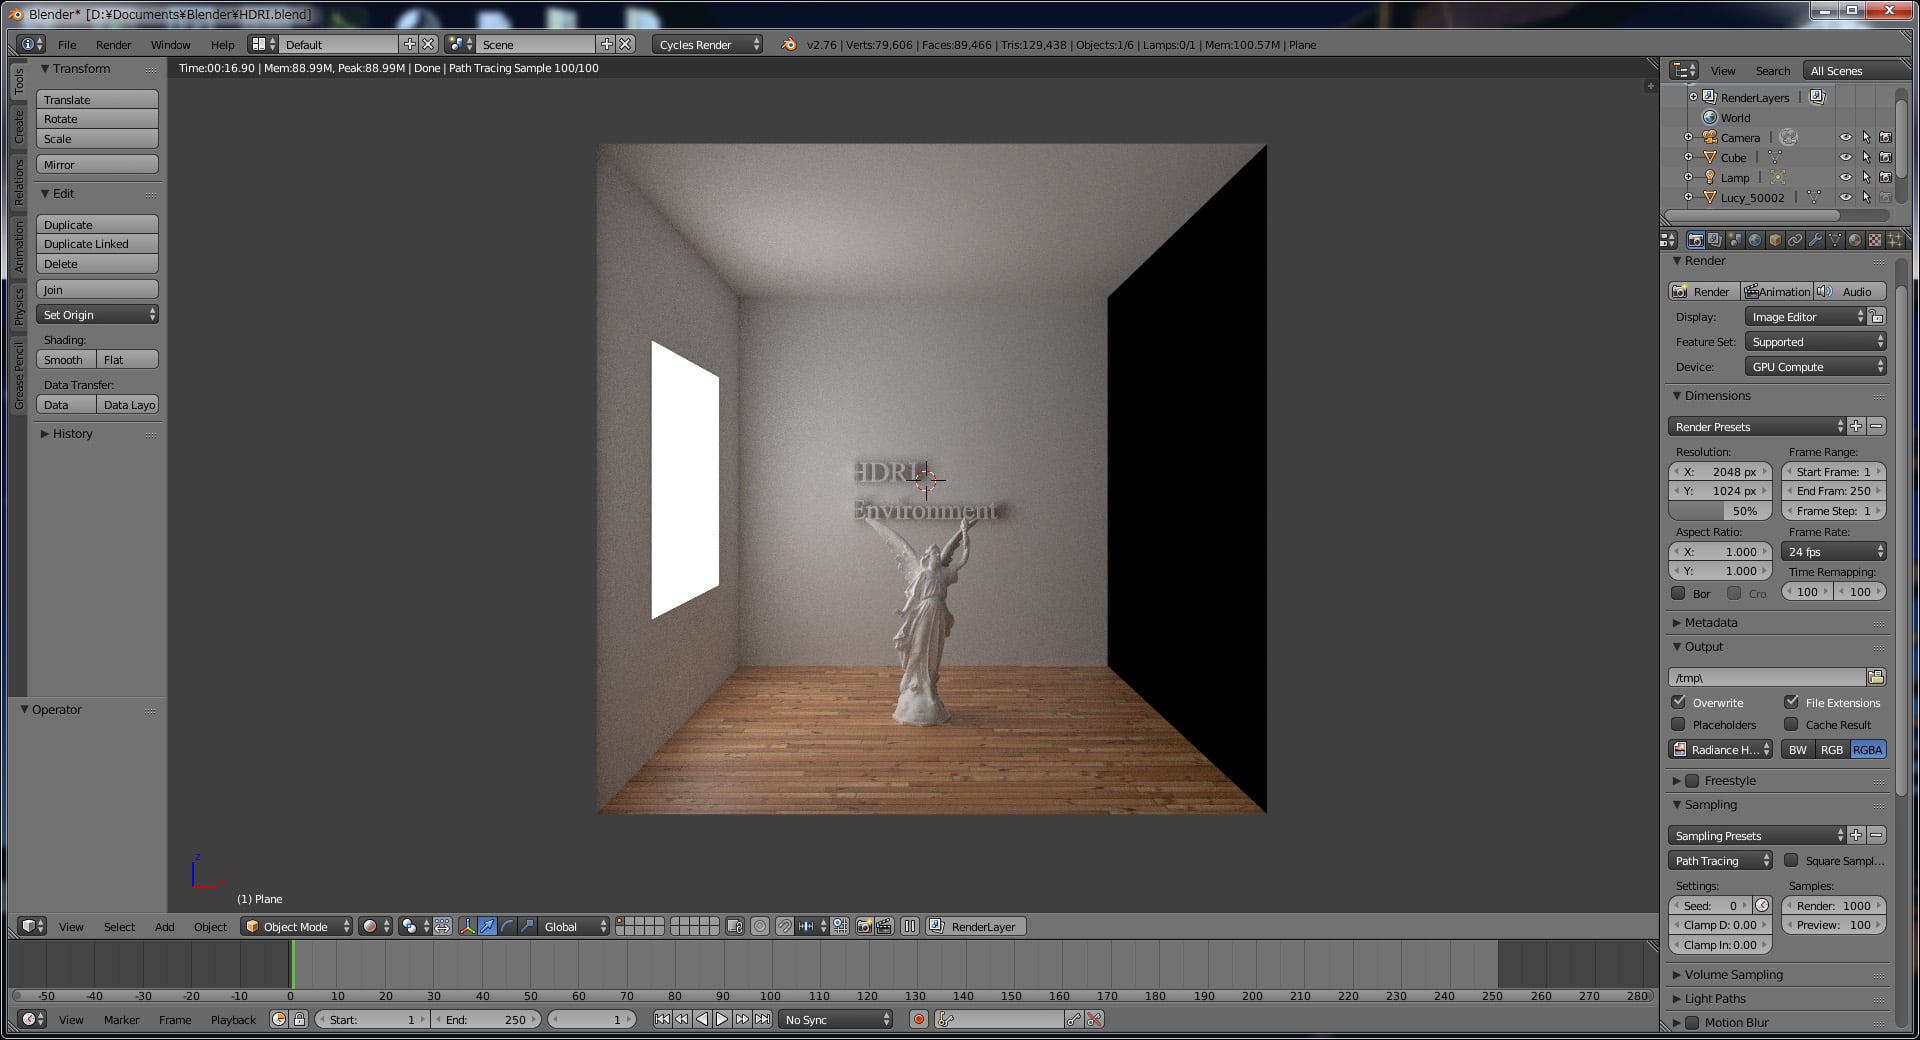Open the Select menu in 3D viewport header
The width and height of the screenshot is (1920, 1040).
click(x=119, y=927)
